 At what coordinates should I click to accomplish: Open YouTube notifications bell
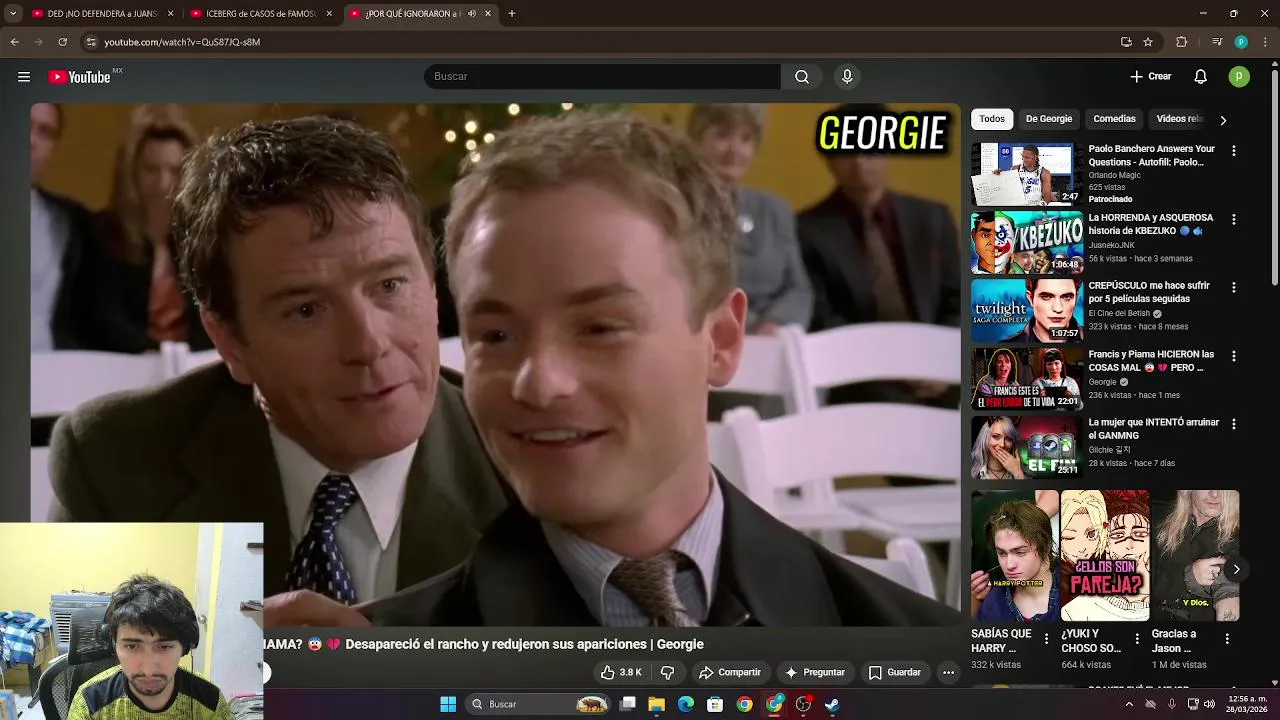pyautogui.click(x=1201, y=77)
